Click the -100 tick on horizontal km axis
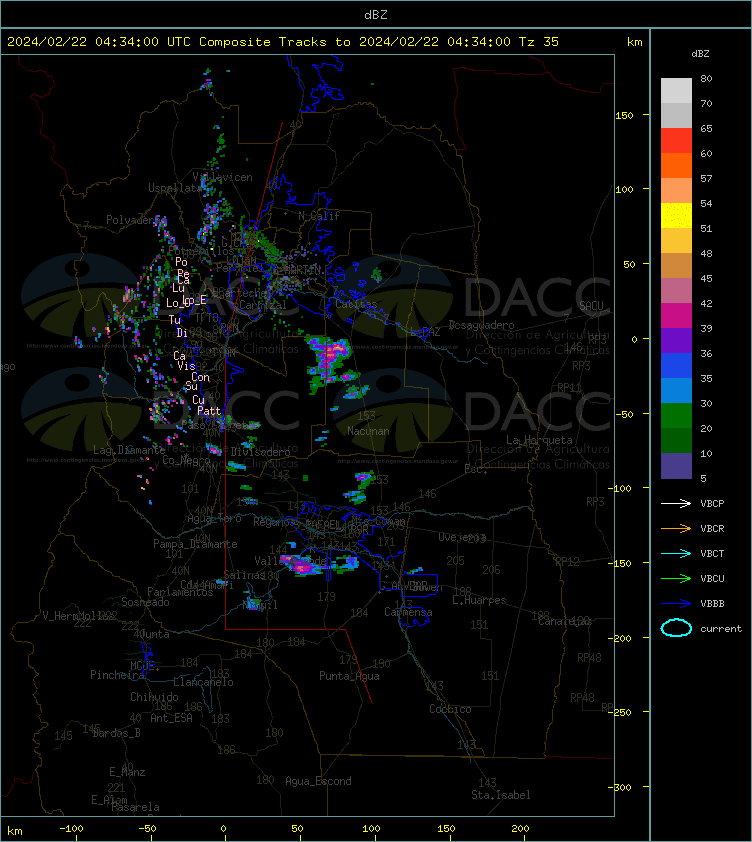Viewport: 752px width, 842px height. click(71, 828)
